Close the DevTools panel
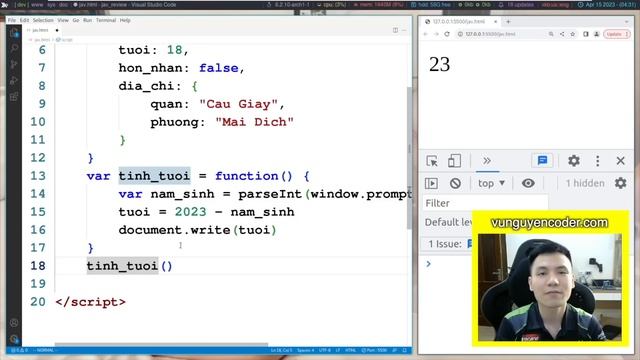The width and height of the screenshot is (640, 360). (620, 161)
